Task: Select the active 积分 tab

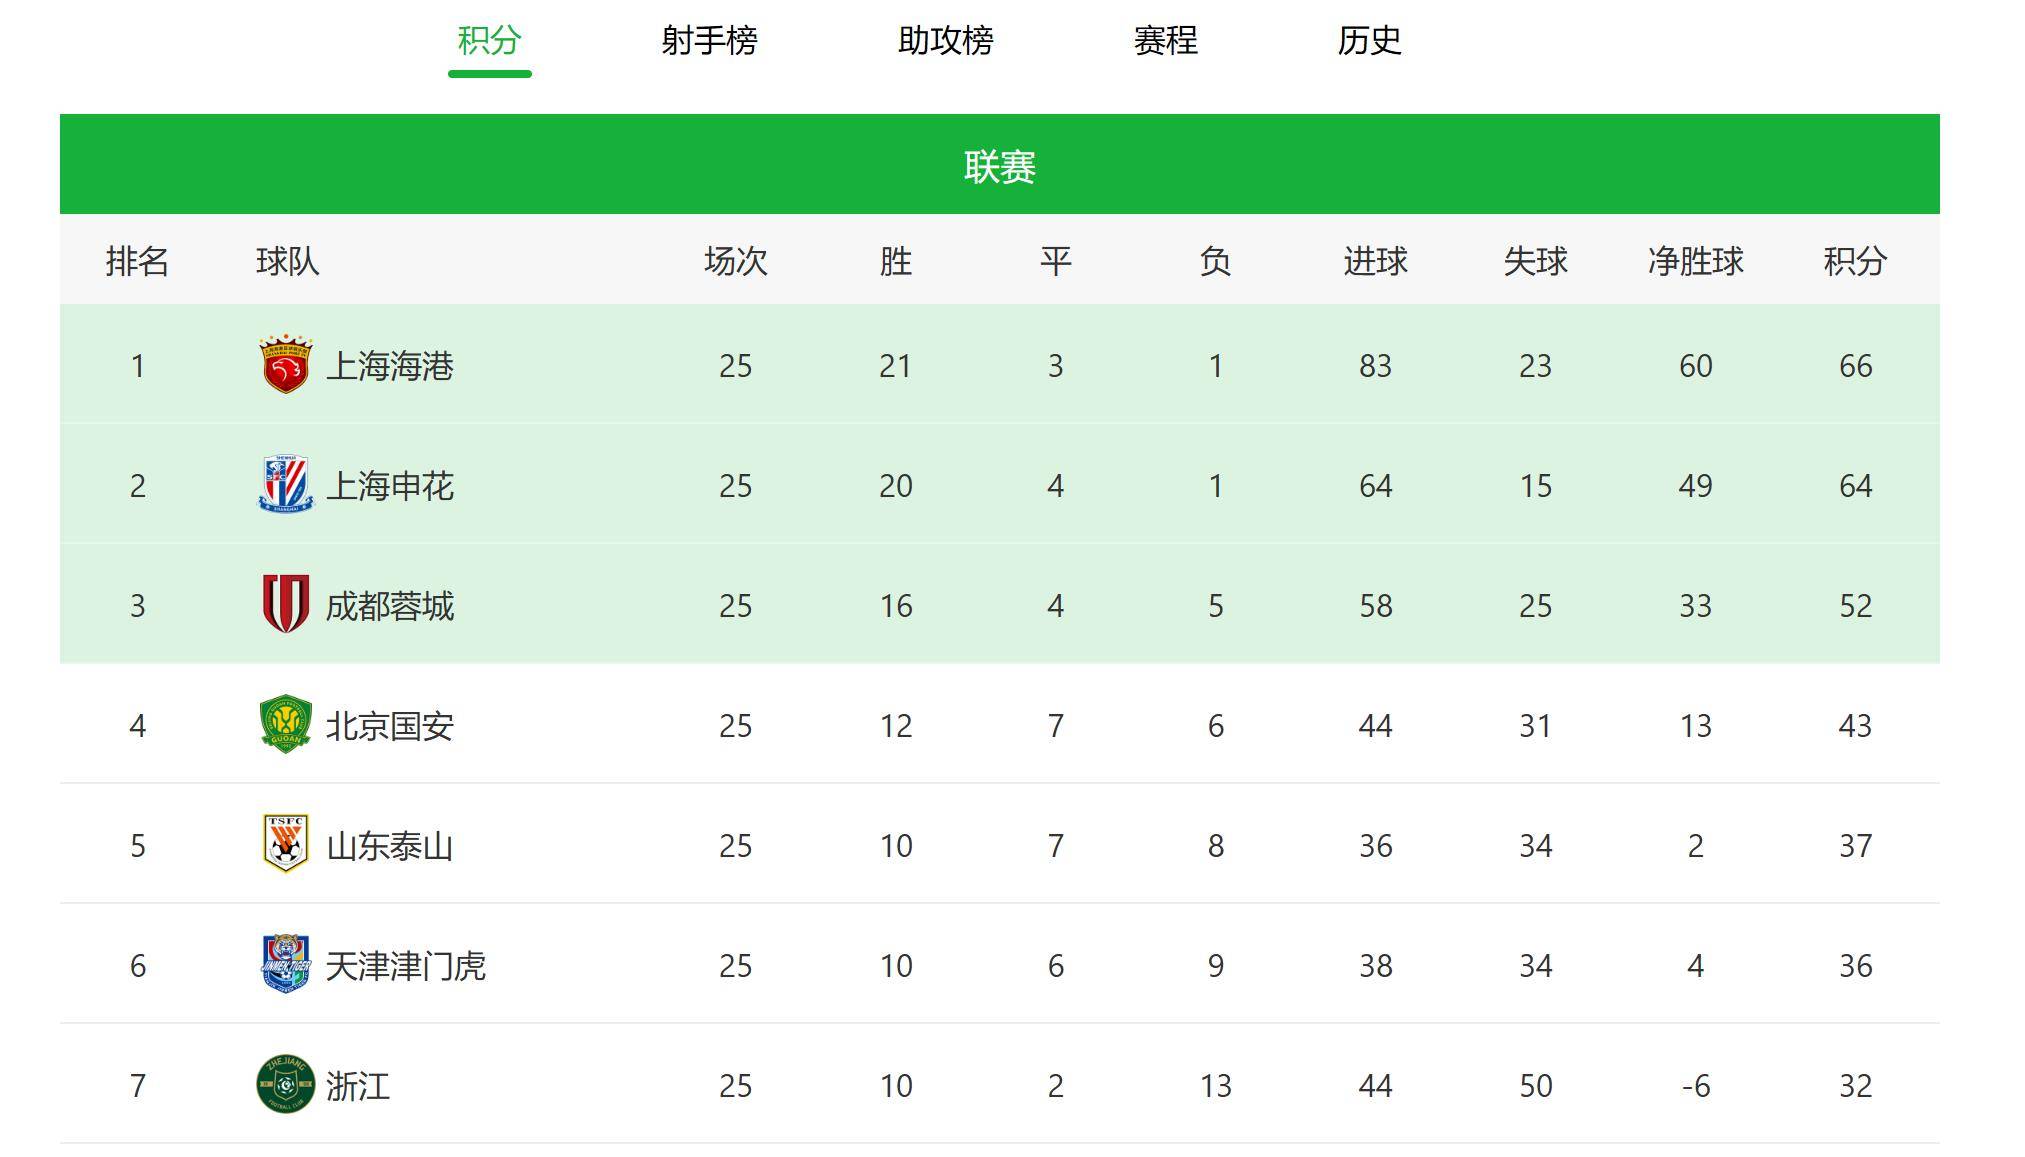Action: (489, 41)
